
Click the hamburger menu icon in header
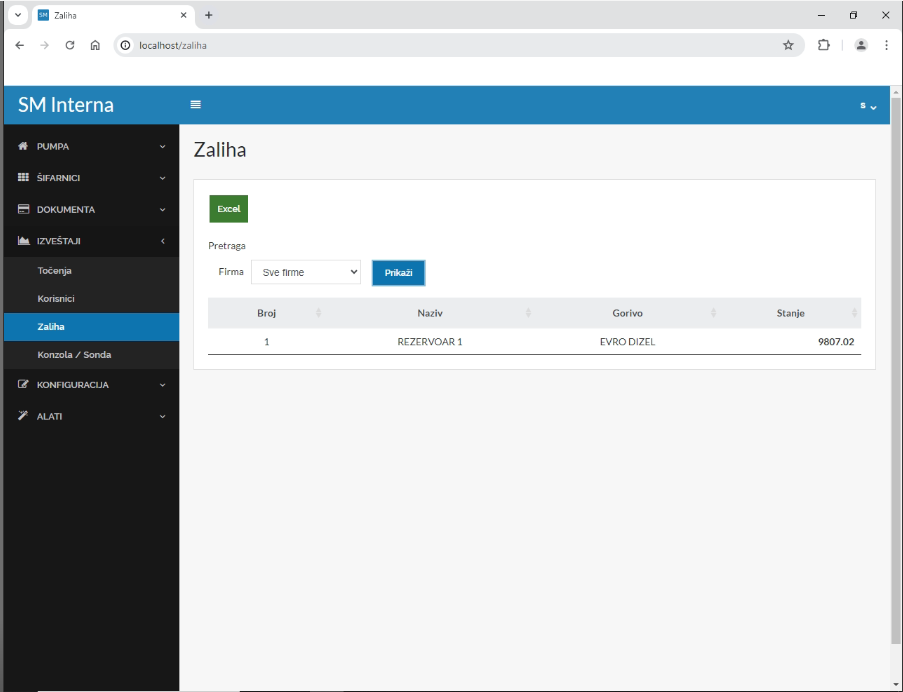click(196, 105)
